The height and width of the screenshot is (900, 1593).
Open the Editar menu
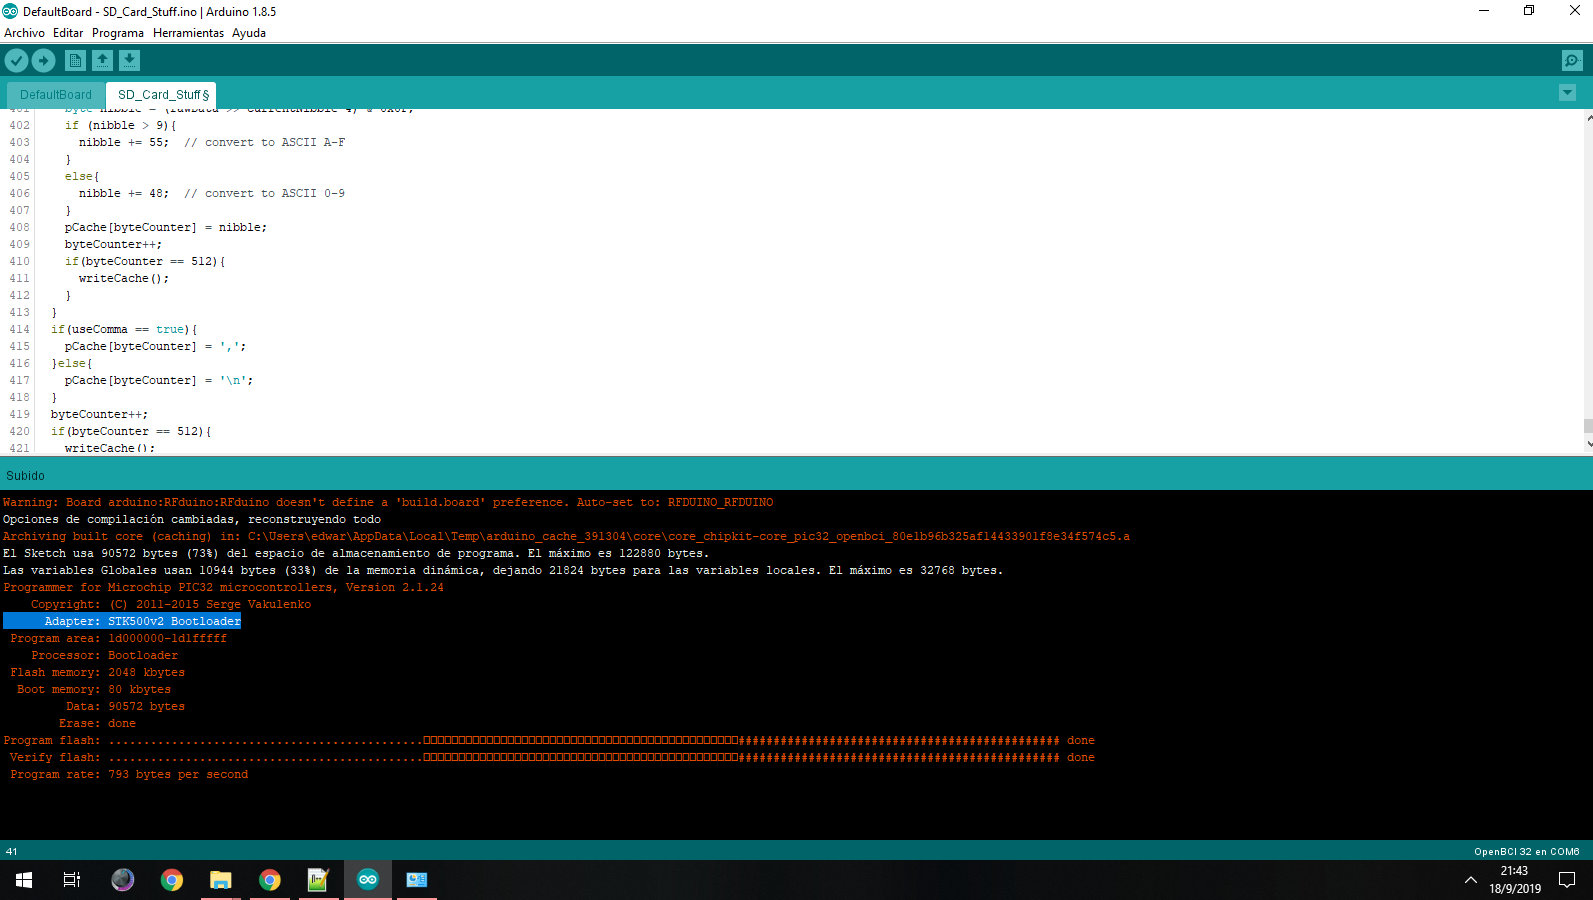click(x=68, y=33)
